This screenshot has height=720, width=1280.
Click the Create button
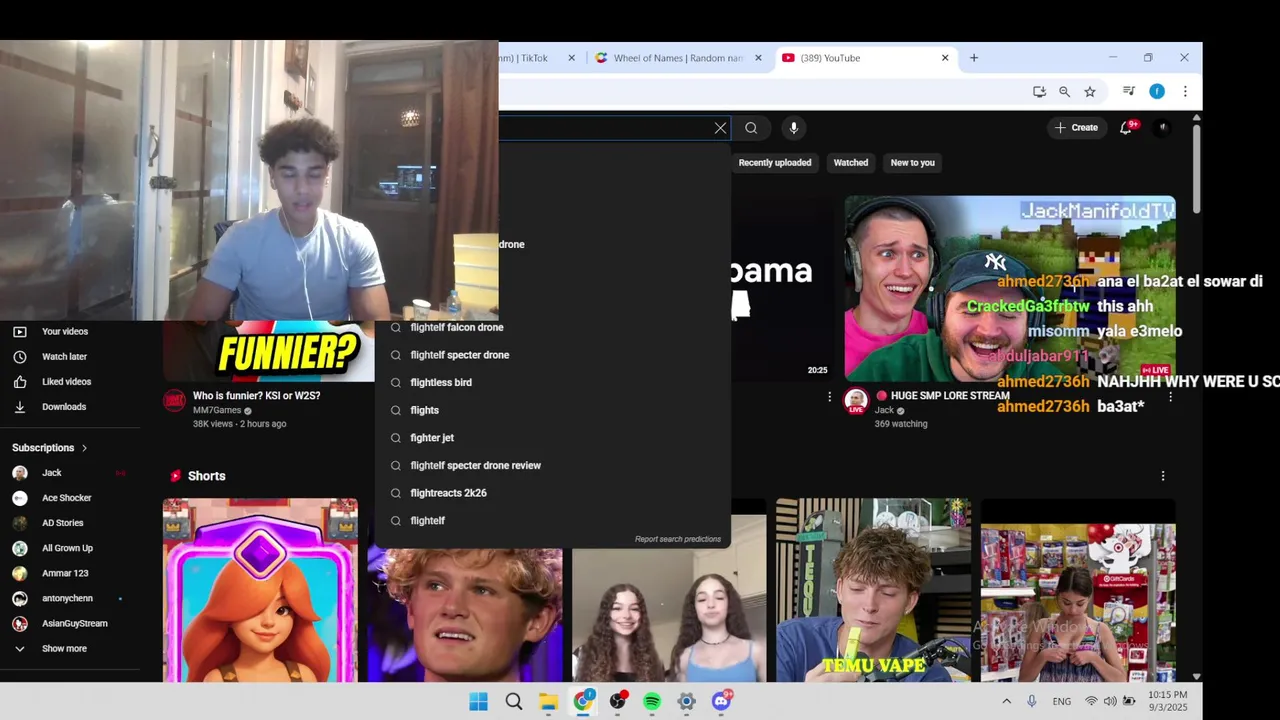coord(1076,127)
